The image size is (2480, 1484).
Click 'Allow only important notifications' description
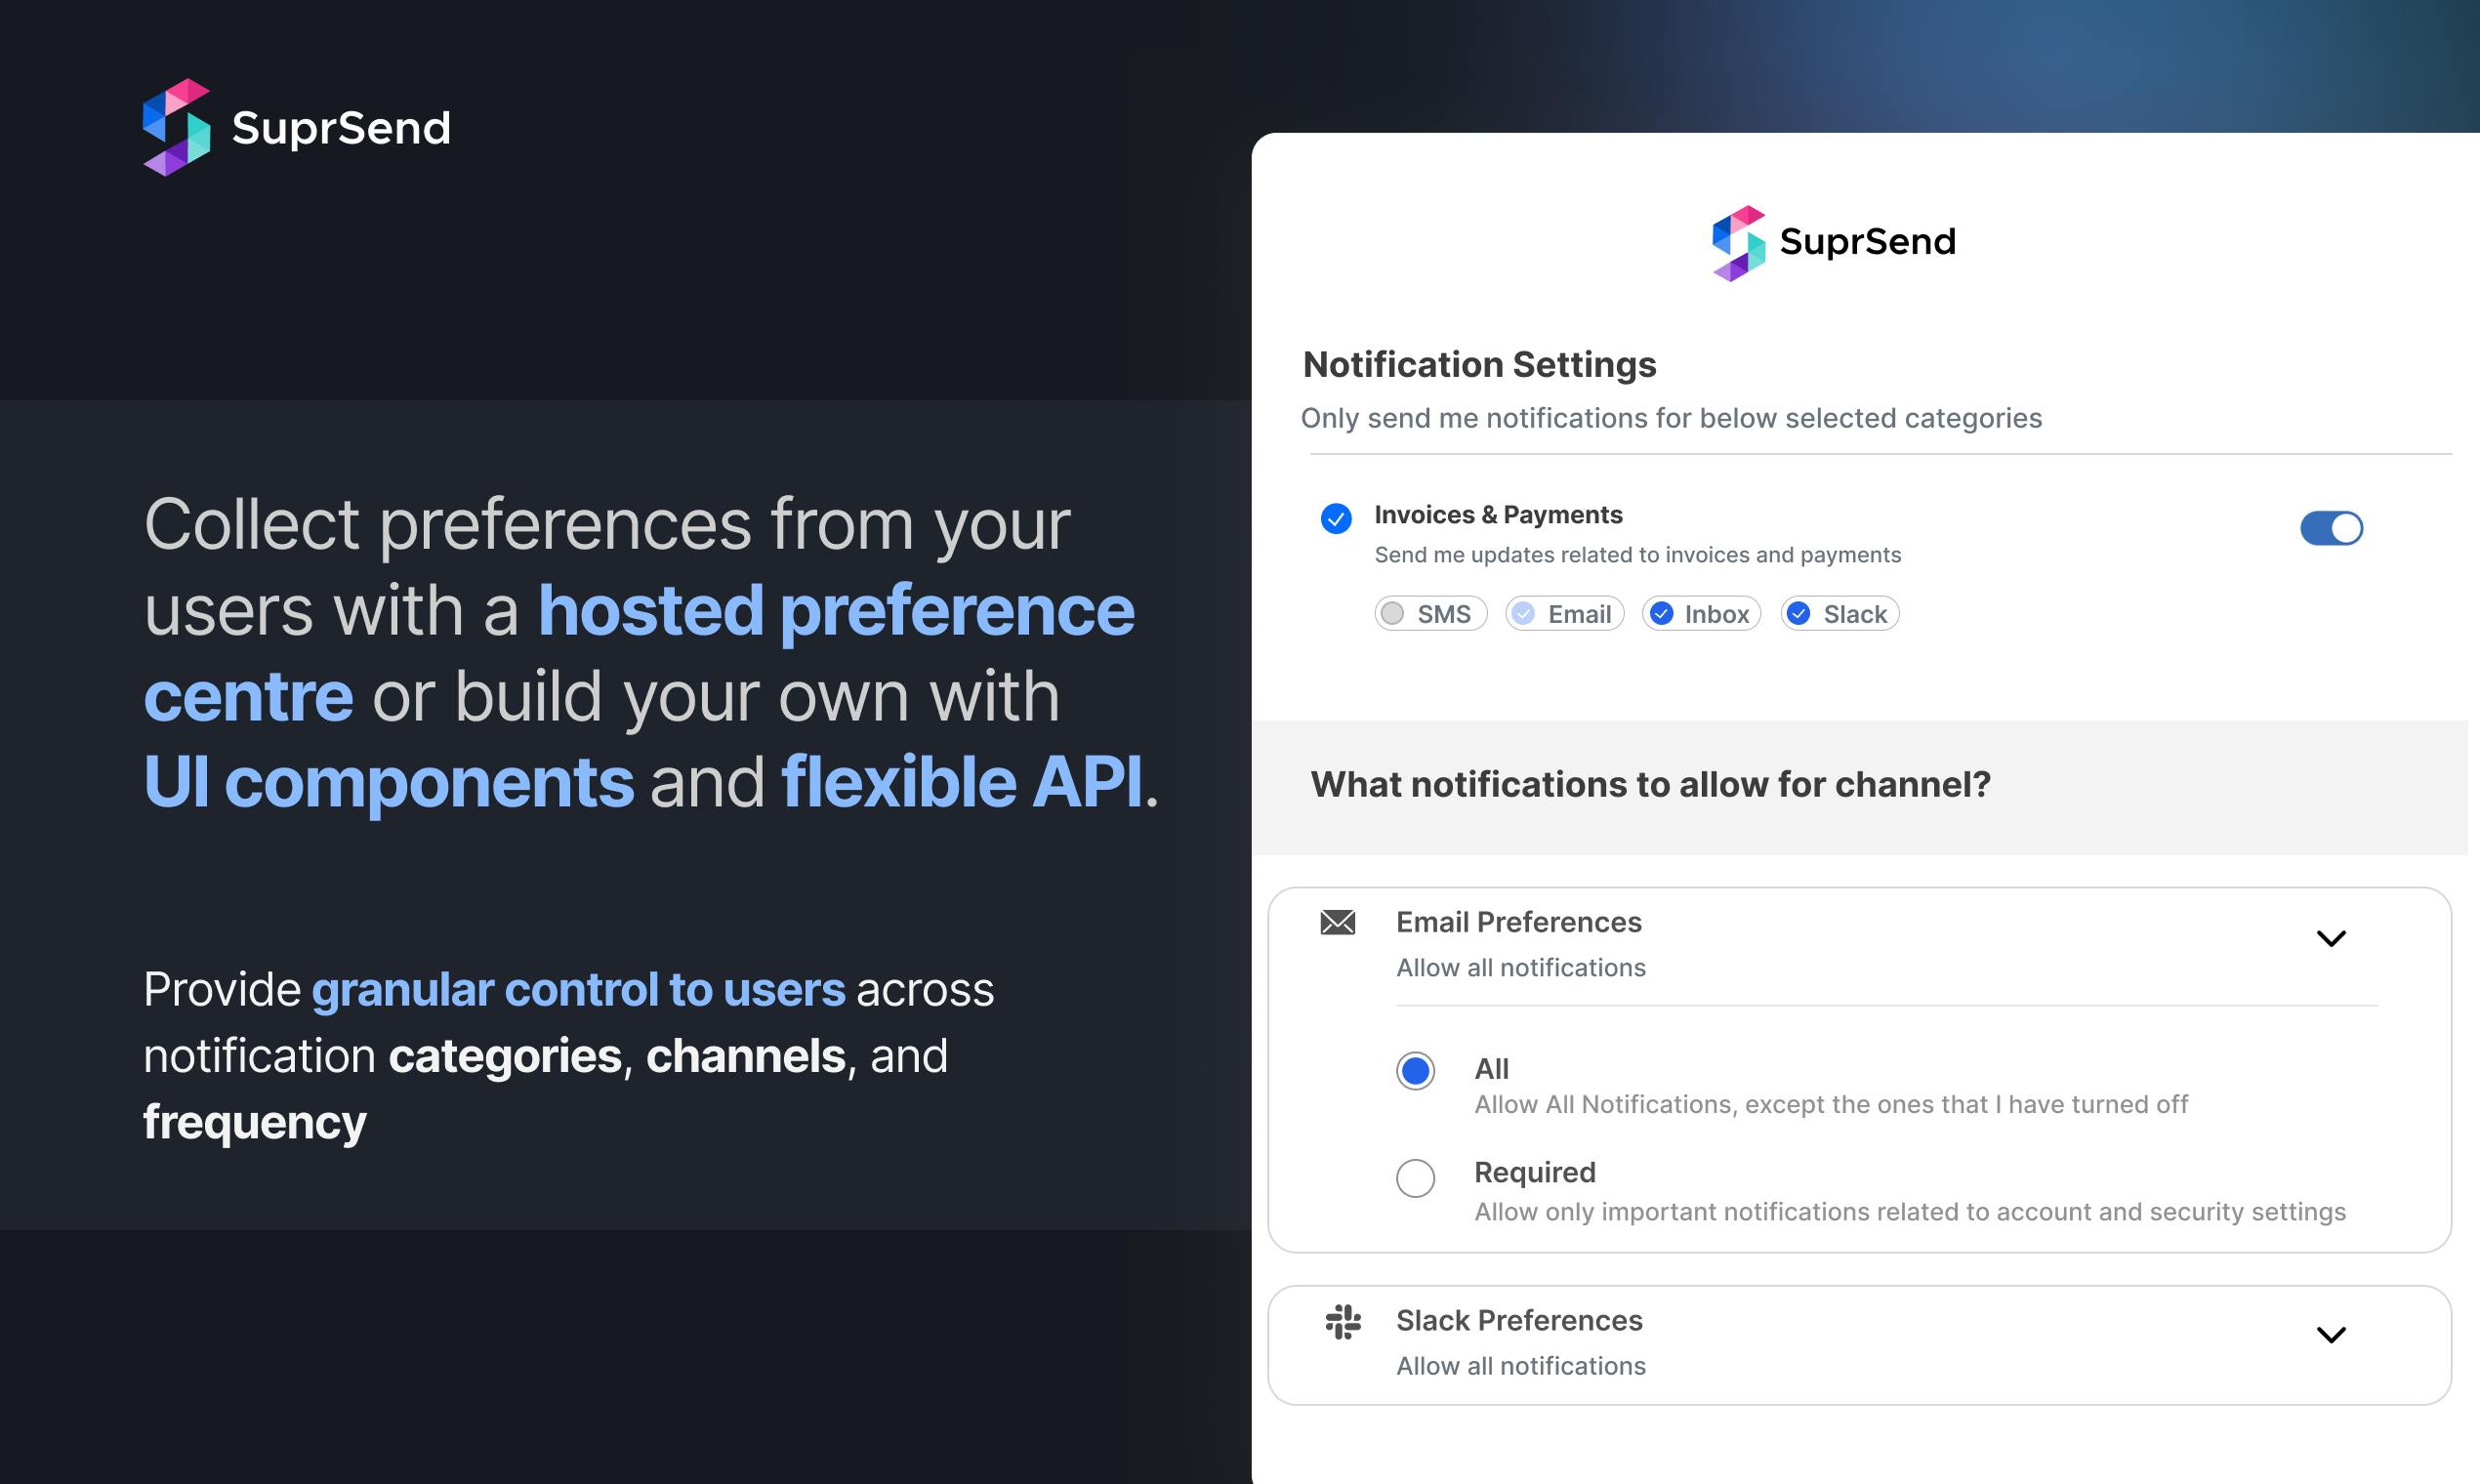coord(1910,1212)
